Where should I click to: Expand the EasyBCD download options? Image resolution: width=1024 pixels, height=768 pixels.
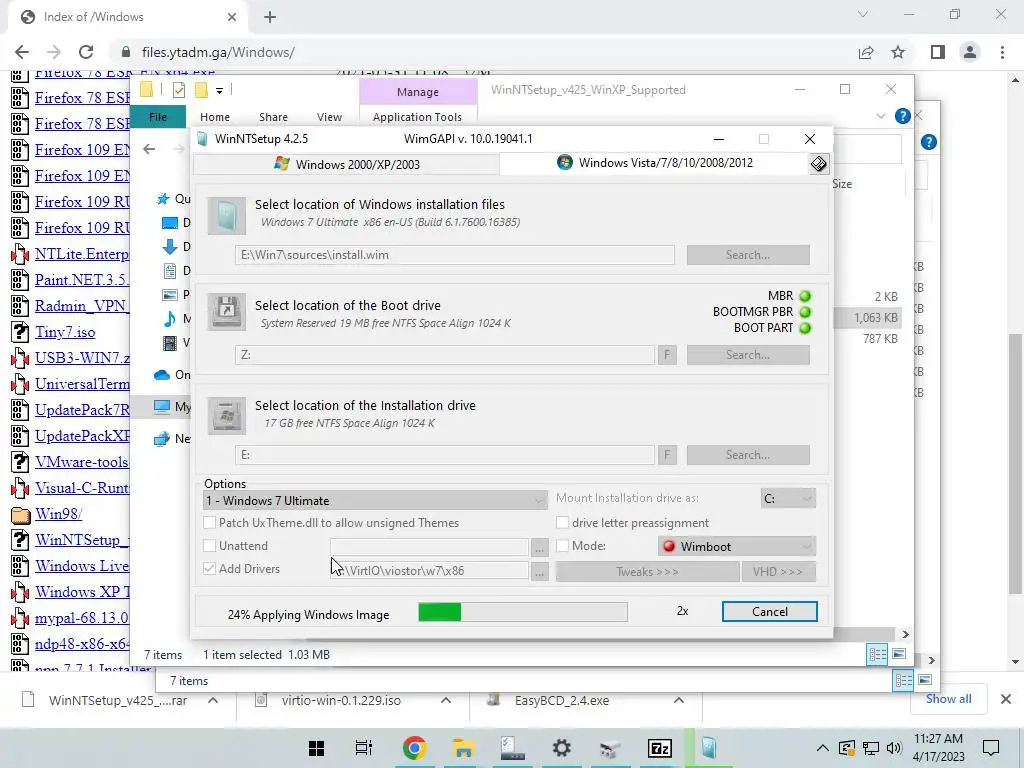[679, 700]
